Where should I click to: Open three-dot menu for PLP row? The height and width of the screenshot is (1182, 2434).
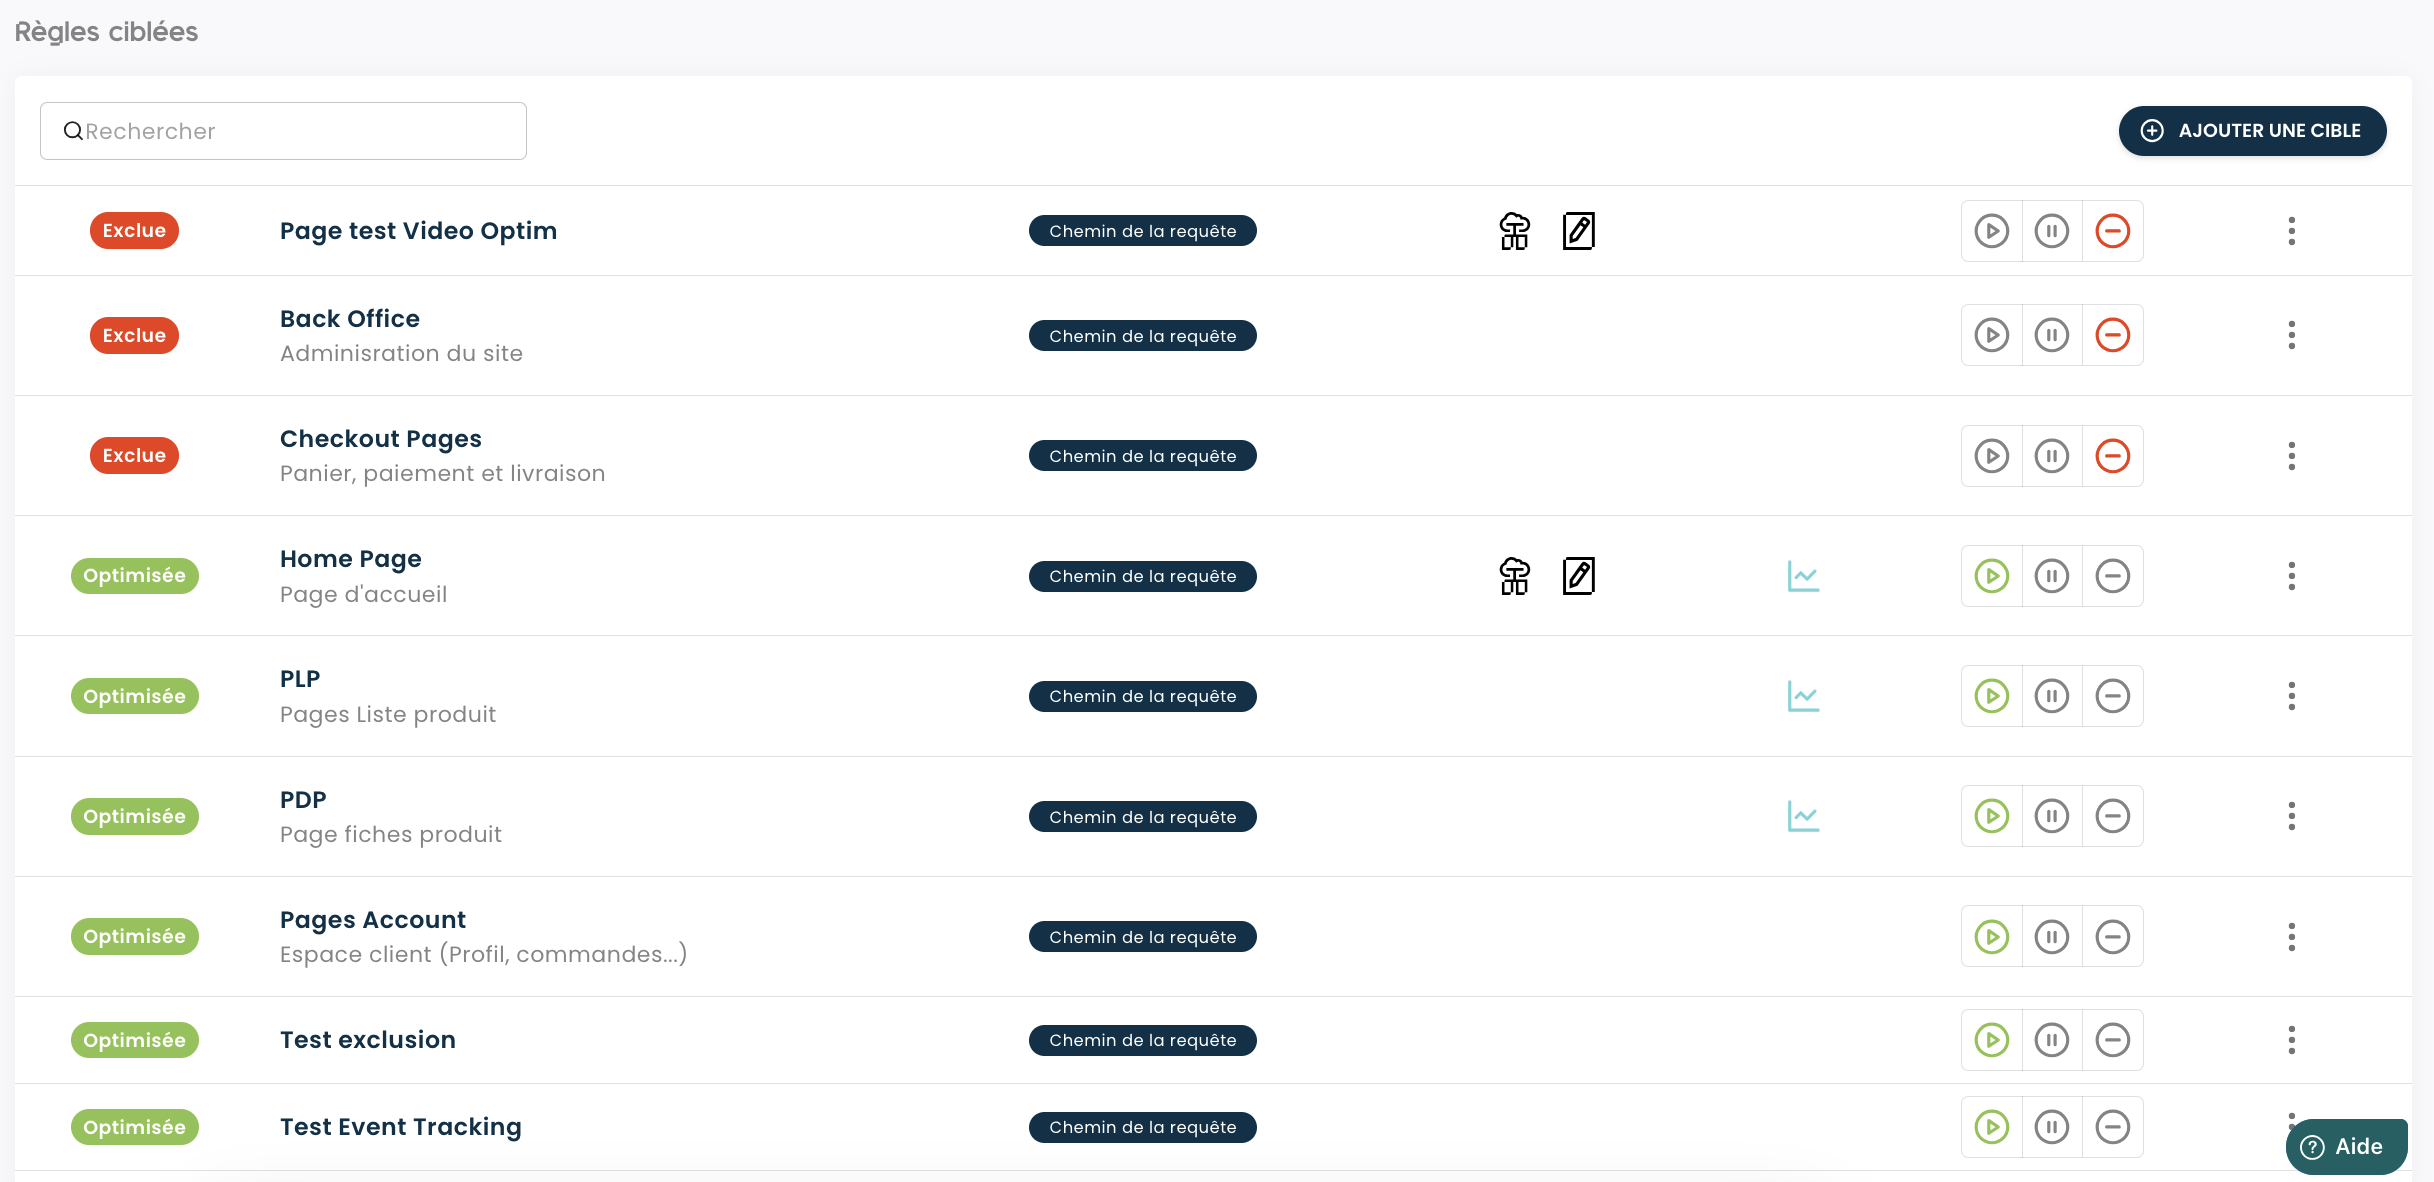pos(2291,696)
